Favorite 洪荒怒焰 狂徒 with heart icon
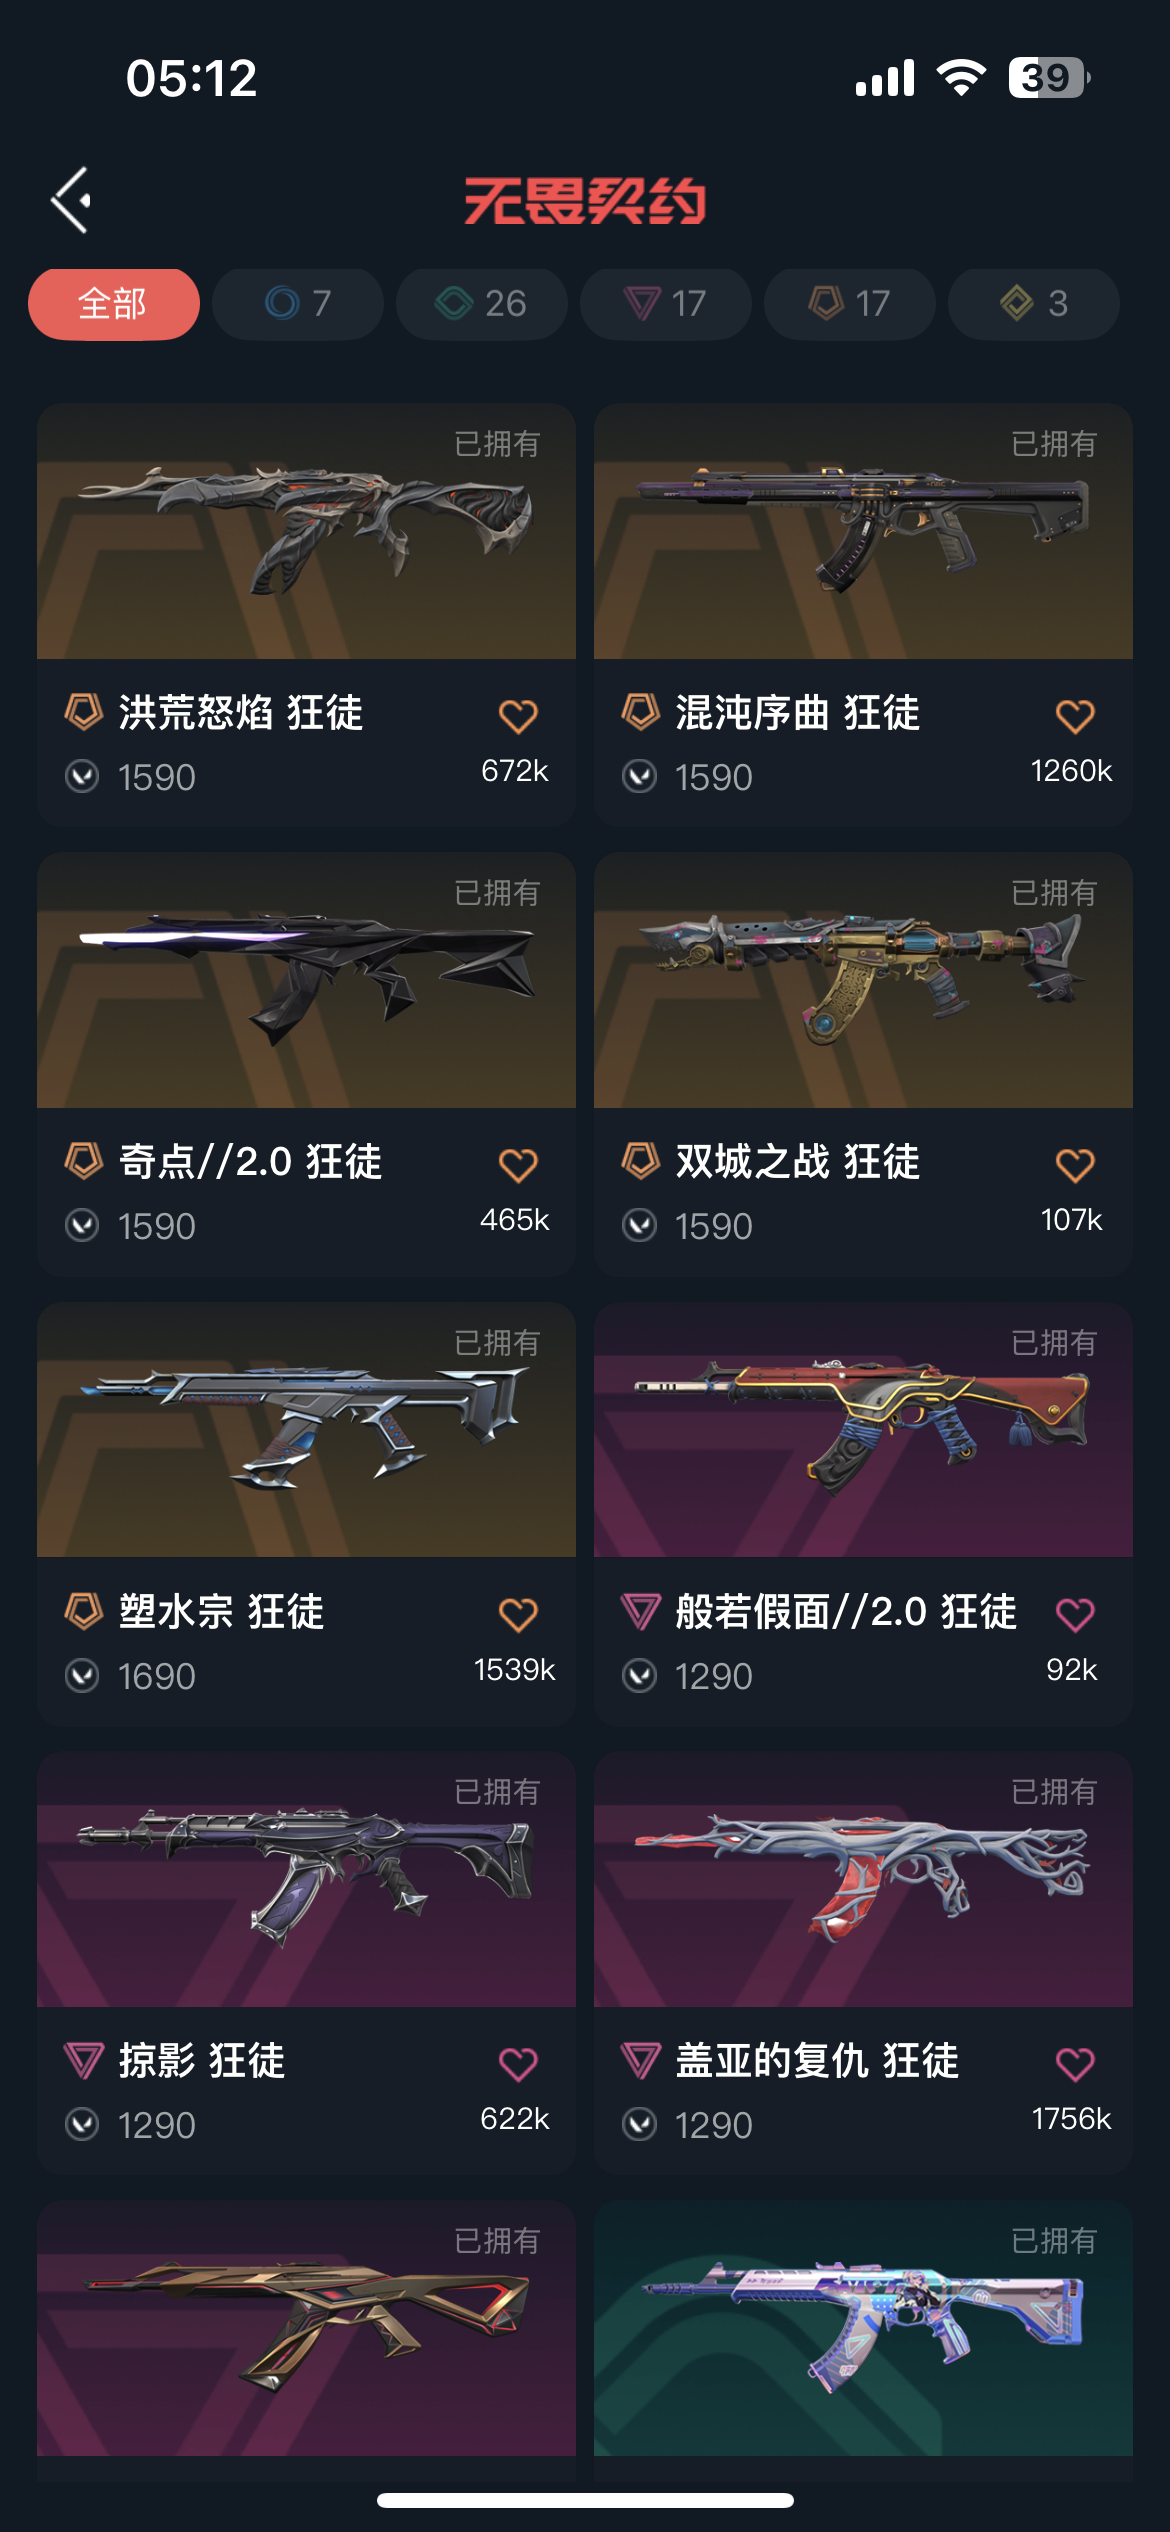This screenshot has width=1170, height=2532. click(518, 716)
